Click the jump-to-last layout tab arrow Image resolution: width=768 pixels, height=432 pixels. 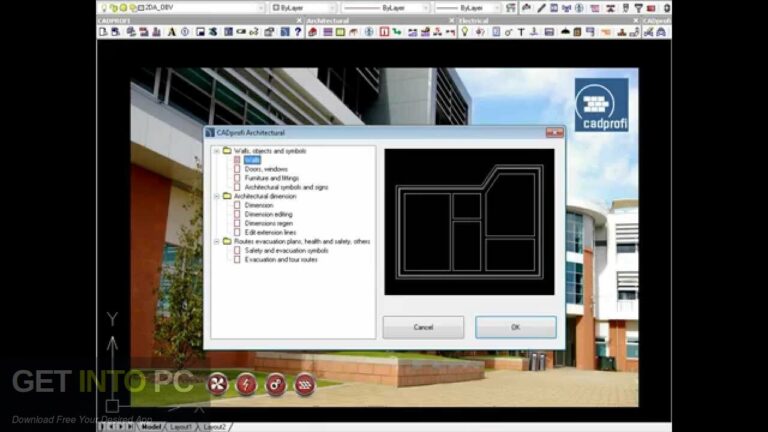pos(130,427)
